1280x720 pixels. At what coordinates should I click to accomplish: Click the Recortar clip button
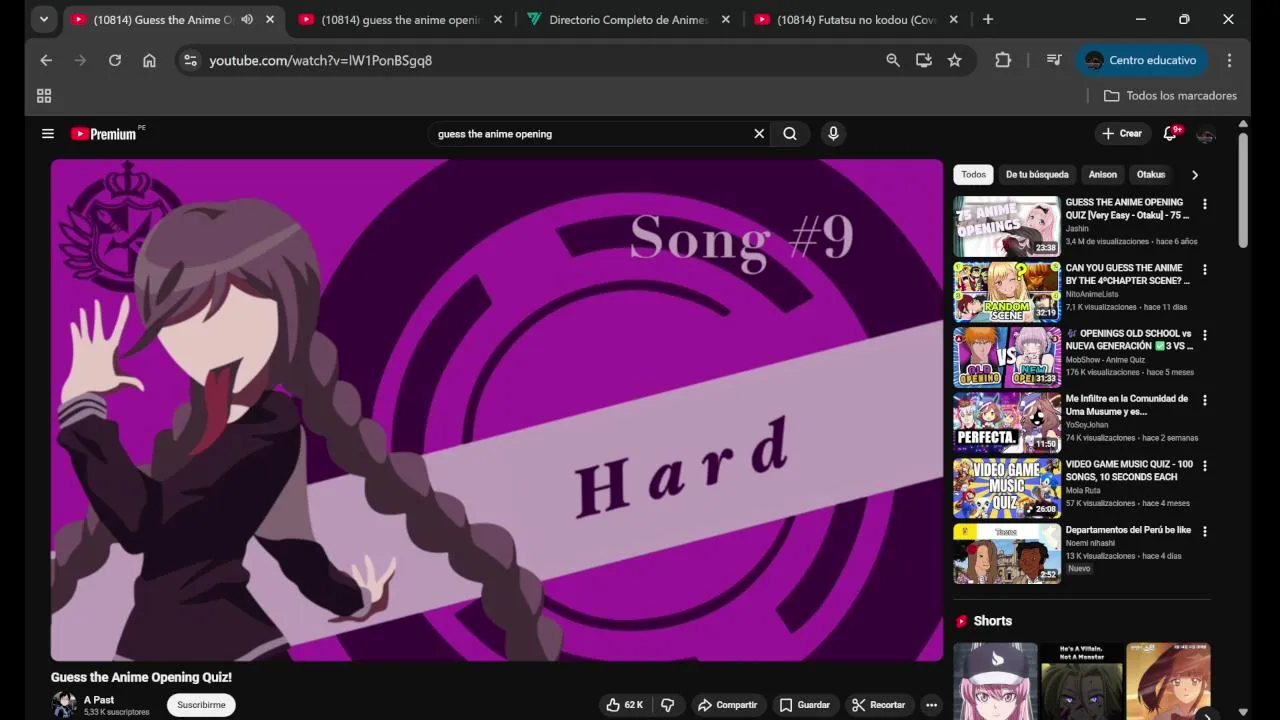click(x=881, y=705)
